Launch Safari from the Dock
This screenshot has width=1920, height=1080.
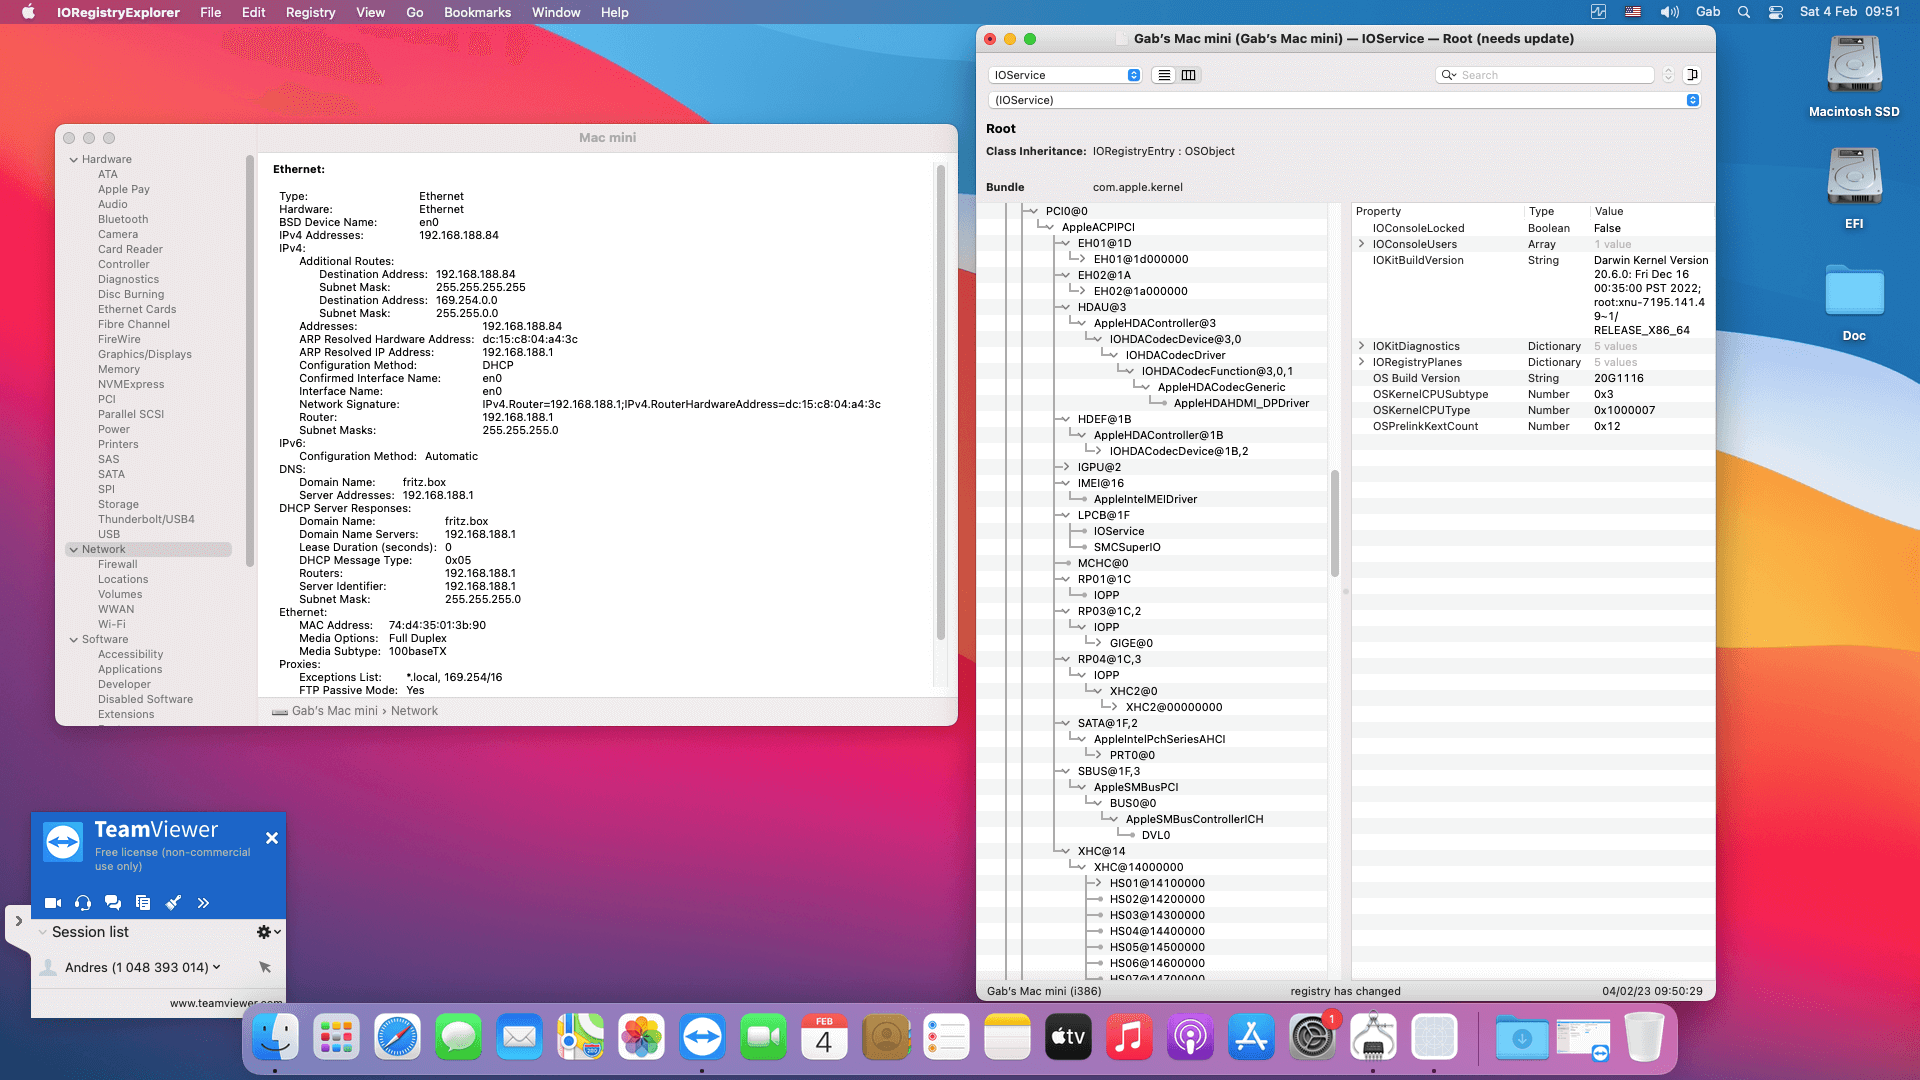click(397, 1037)
